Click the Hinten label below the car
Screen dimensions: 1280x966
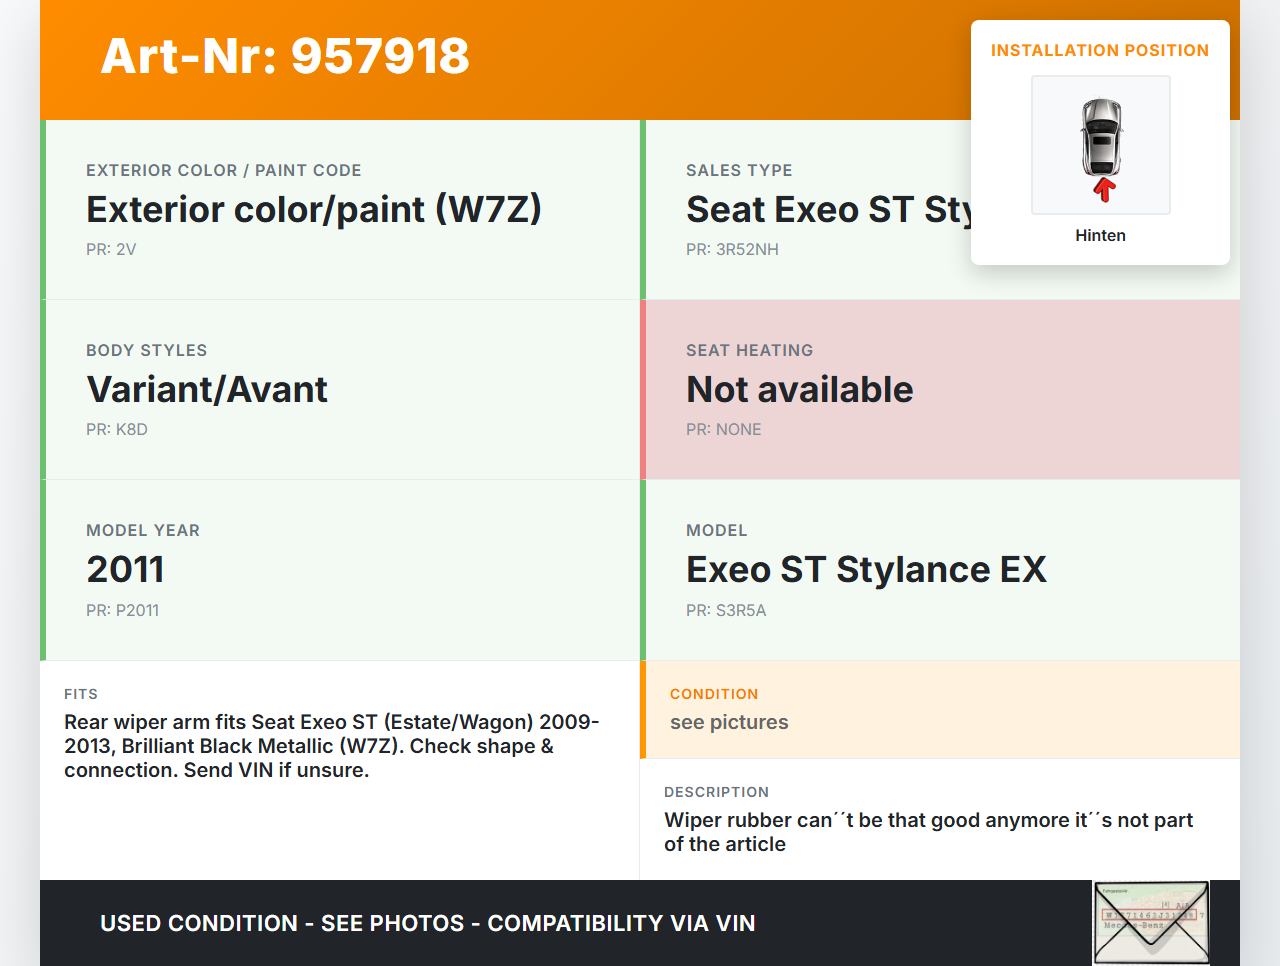click(1100, 235)
